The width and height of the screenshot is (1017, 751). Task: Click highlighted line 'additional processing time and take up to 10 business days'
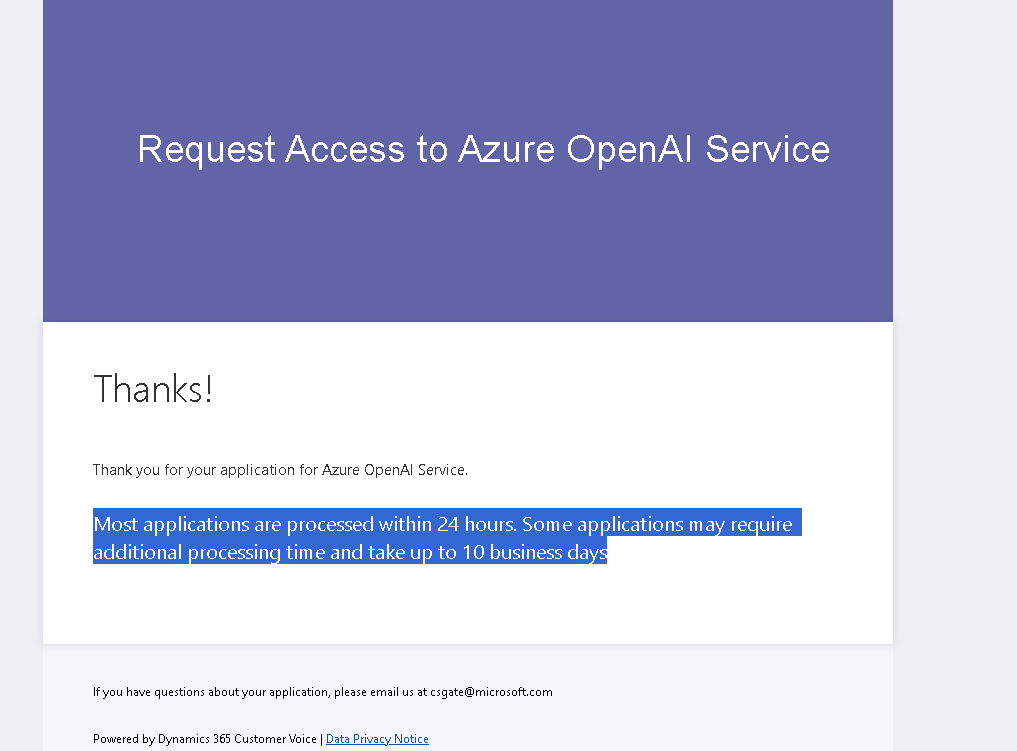tap(350, 552)
